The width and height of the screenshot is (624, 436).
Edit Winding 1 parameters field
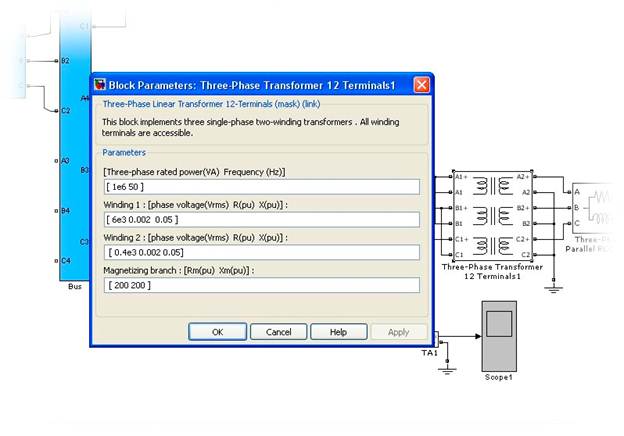[x=261, y=220]
